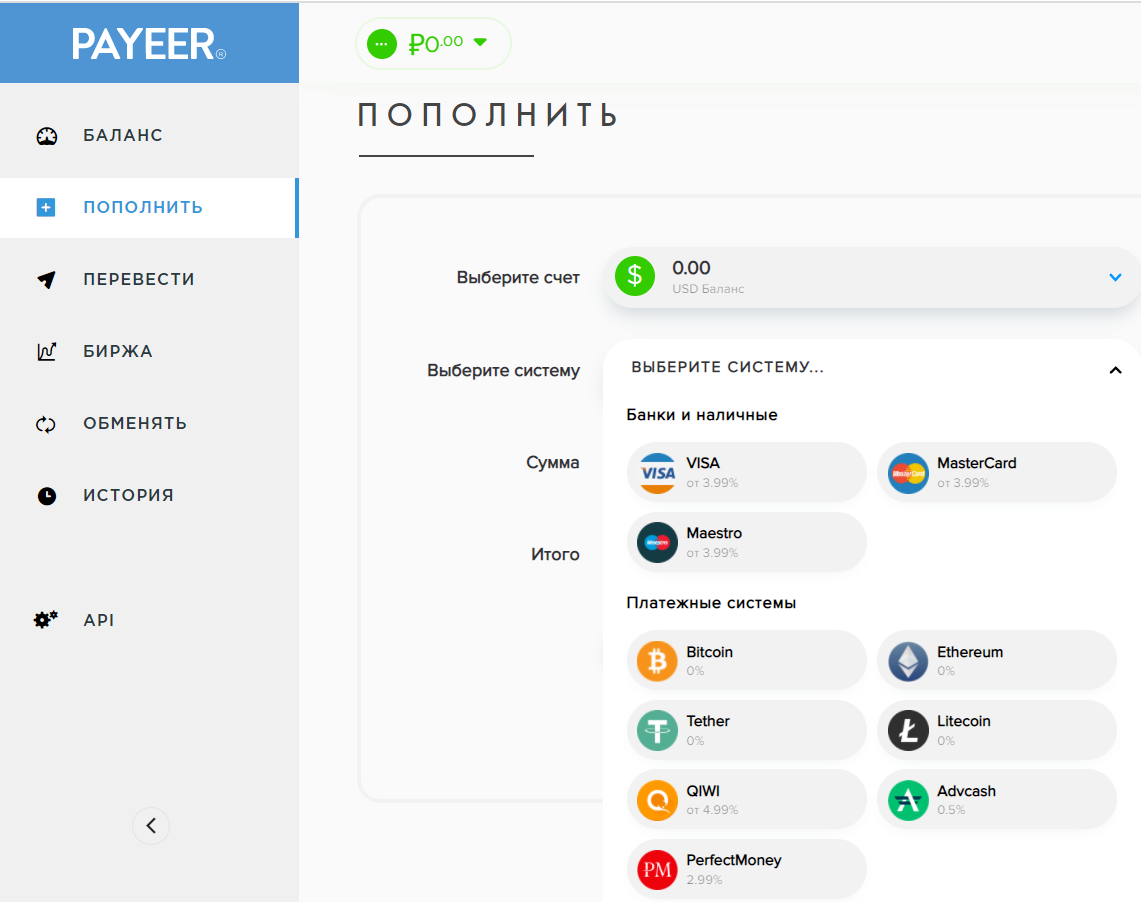
Task: Open the ИСТОРИЯ menu item
Action: coord(149,495)
